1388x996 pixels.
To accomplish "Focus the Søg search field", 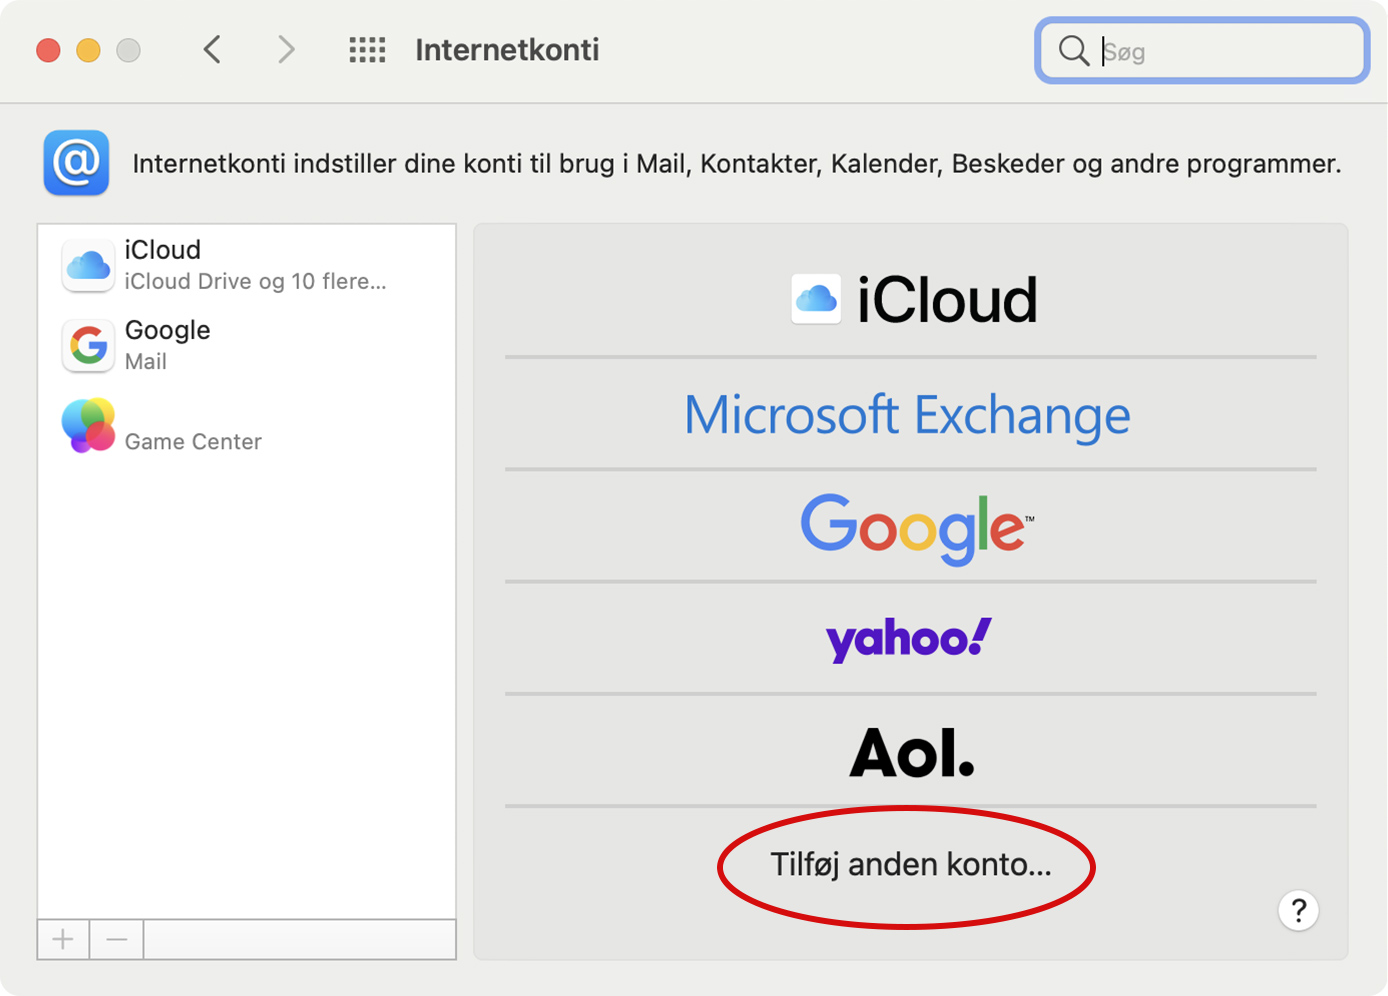I will [x=1202, y=50].
